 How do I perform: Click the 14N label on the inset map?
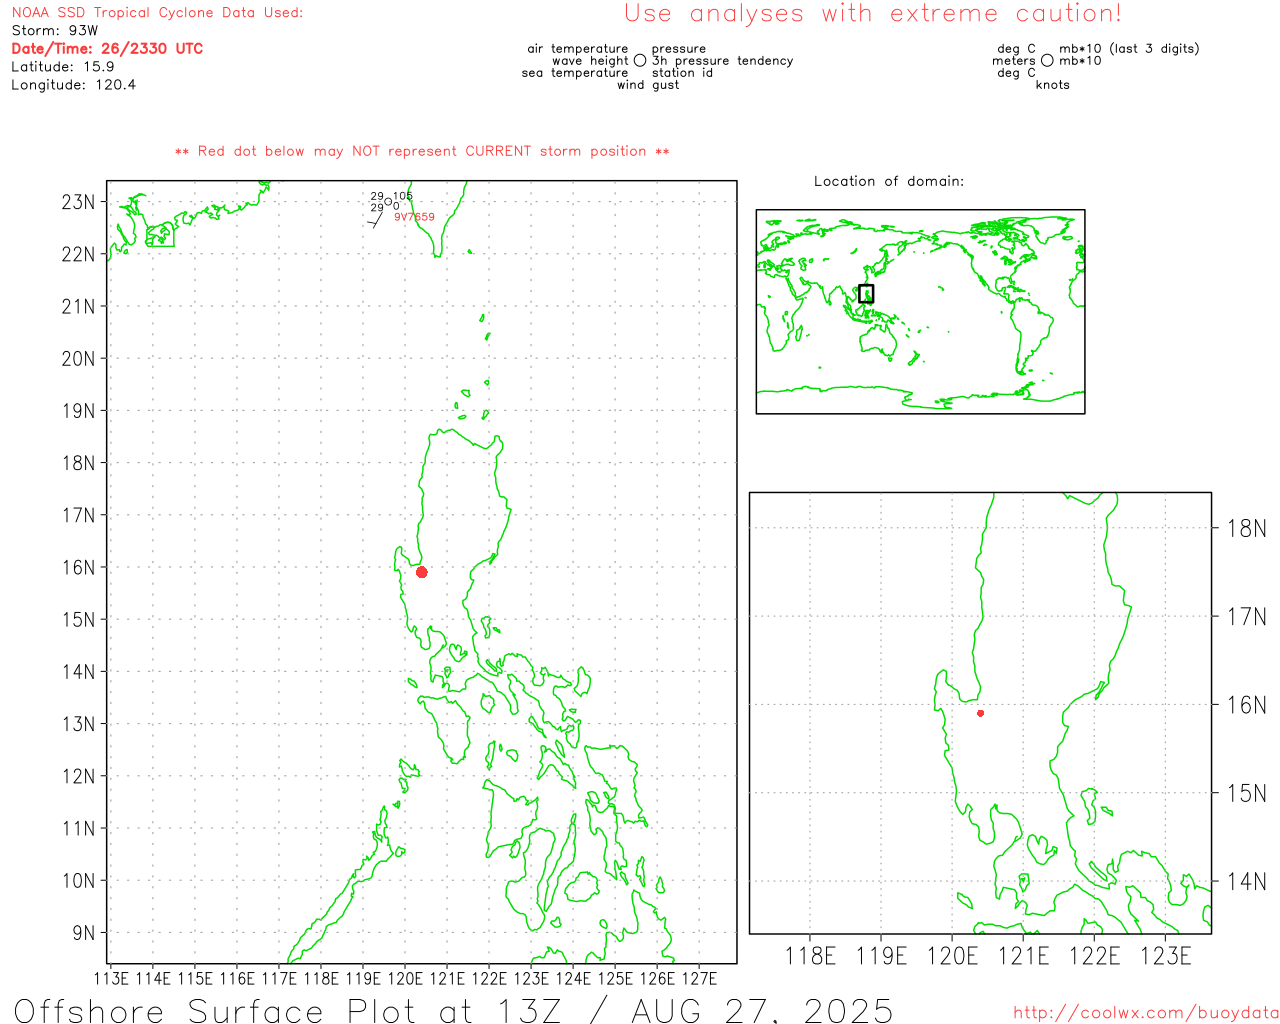(x=1247, y=881)
